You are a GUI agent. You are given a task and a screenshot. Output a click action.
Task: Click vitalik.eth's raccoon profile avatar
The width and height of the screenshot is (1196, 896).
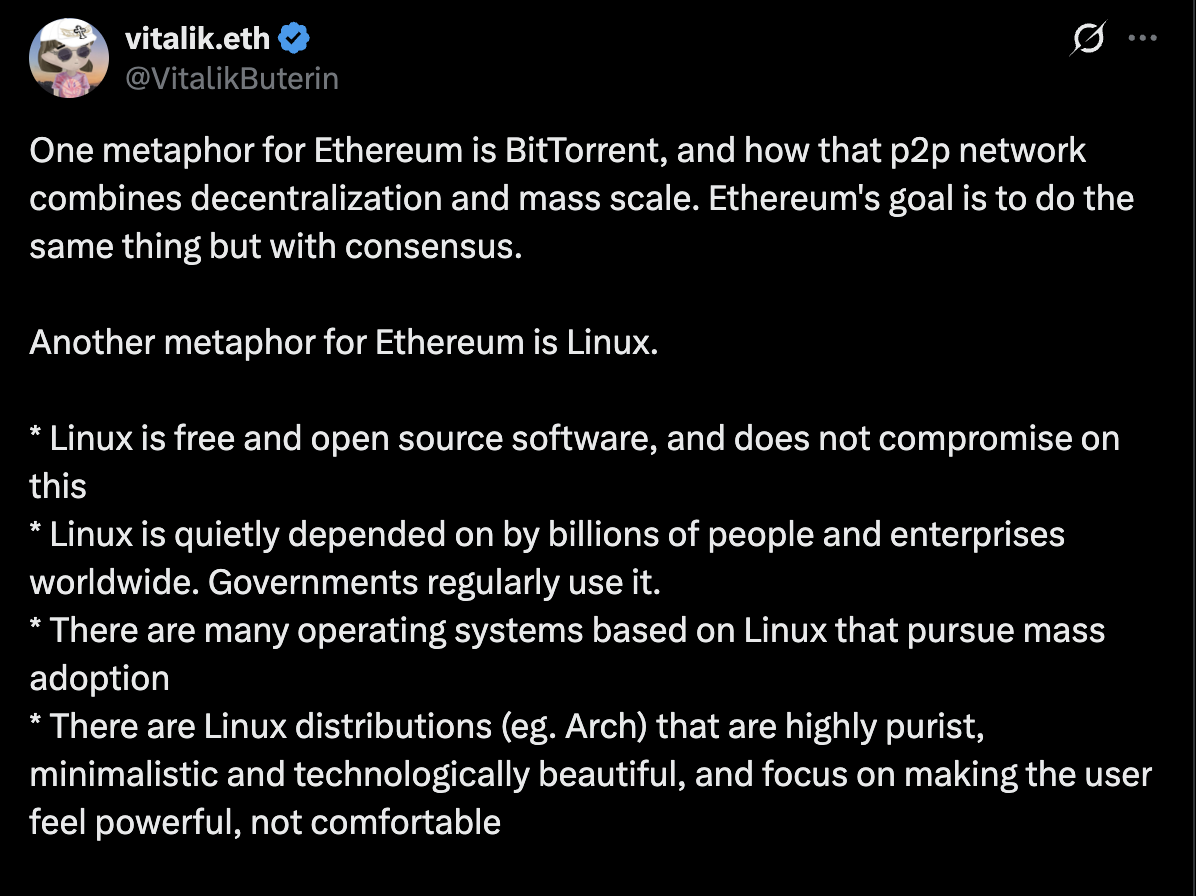click(x=69, y=57)
